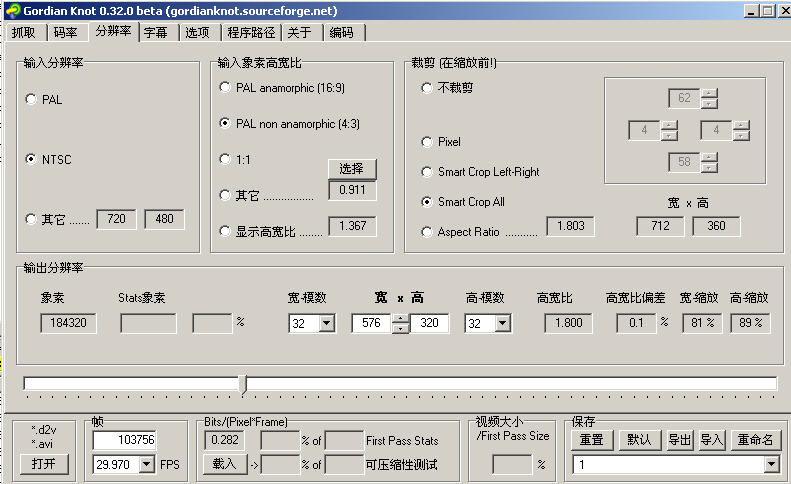Decrease top crop value 62
The width and height of the screenshot is (791, 484).
click(709, 103)
